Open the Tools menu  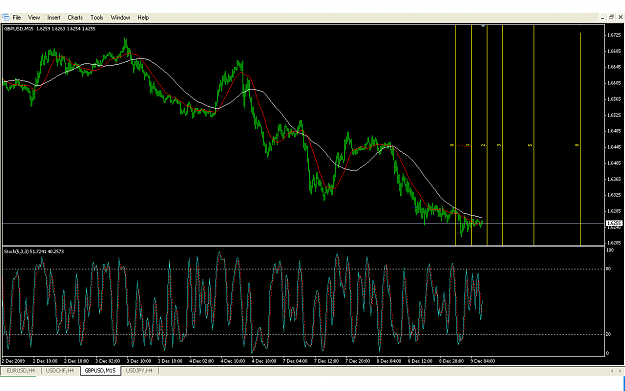pos(97,18)
